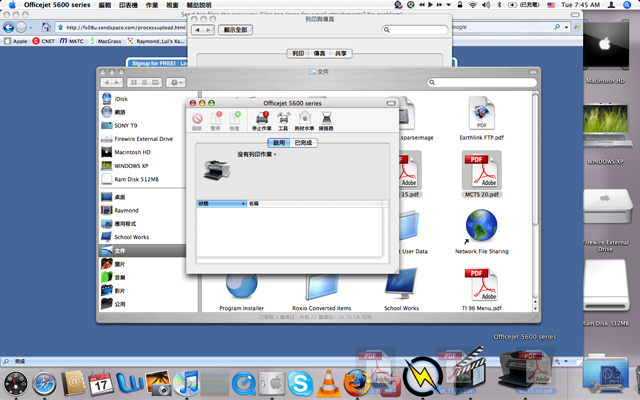Click the 停止作業 (stop jobs) printer icon
The height and width of the screenshot is (400, 640).
tap(262, 121)
